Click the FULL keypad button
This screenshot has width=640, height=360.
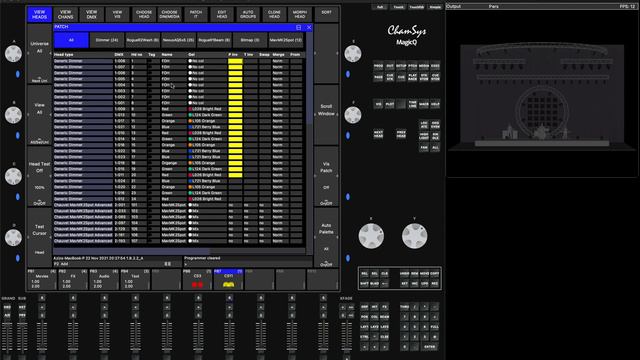435,327
